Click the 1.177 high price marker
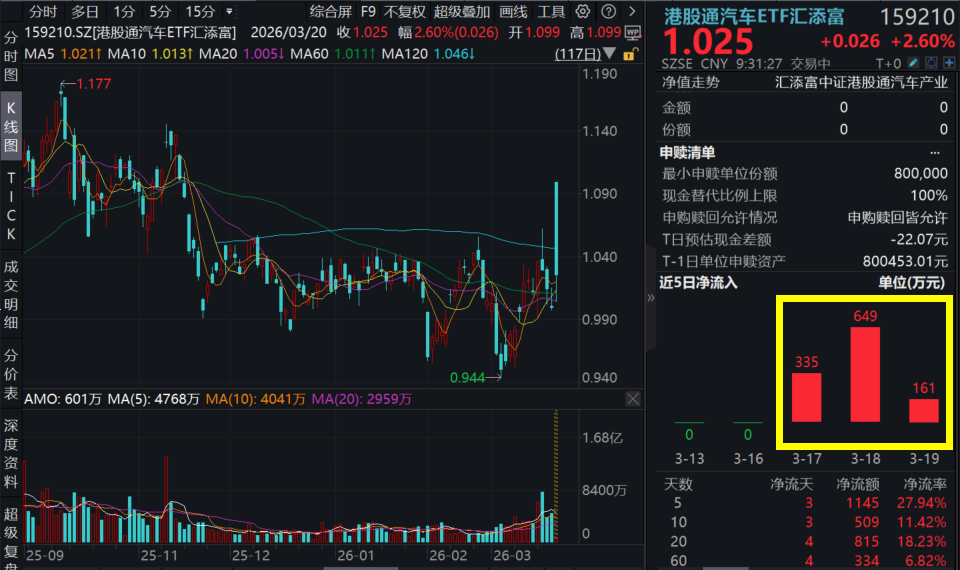Viewport: 960px width, 570px height. click(x=94, y=84)
